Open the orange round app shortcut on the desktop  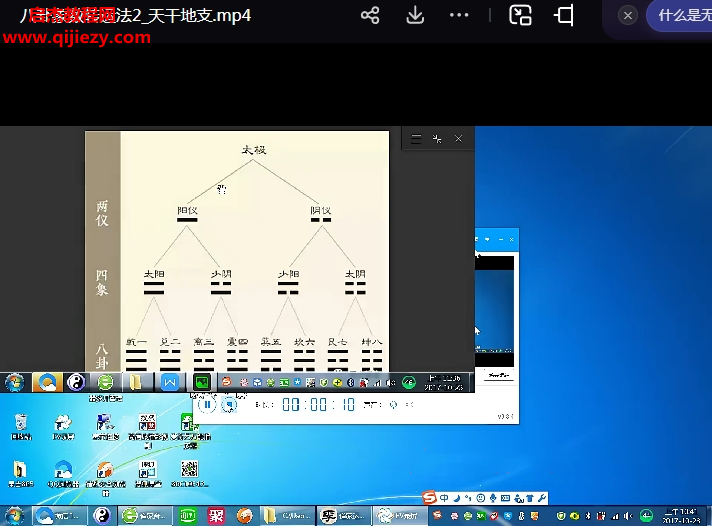pyautogui.click(x=105, y=477)
